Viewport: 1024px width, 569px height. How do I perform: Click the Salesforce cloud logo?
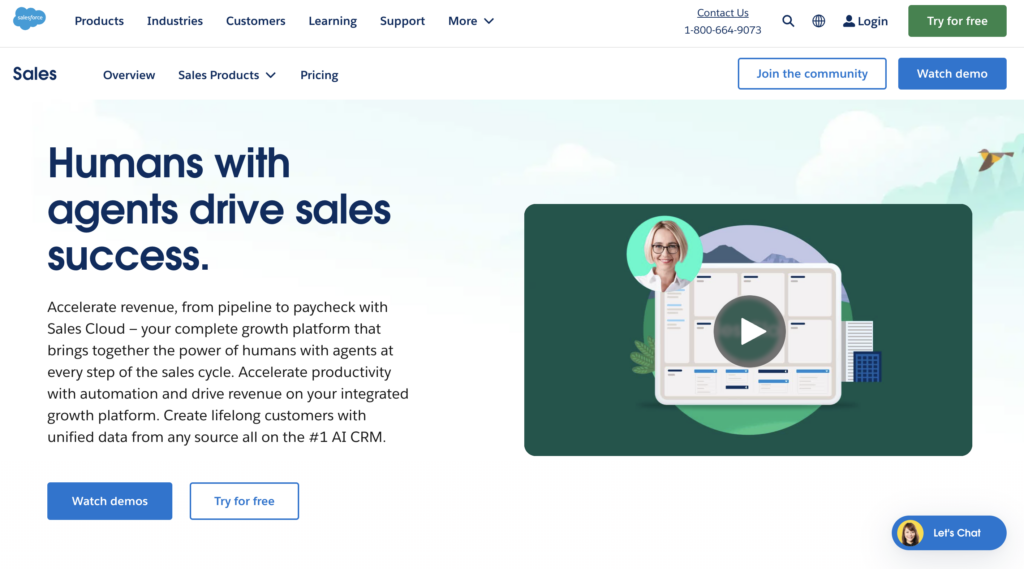pos(30,20)
